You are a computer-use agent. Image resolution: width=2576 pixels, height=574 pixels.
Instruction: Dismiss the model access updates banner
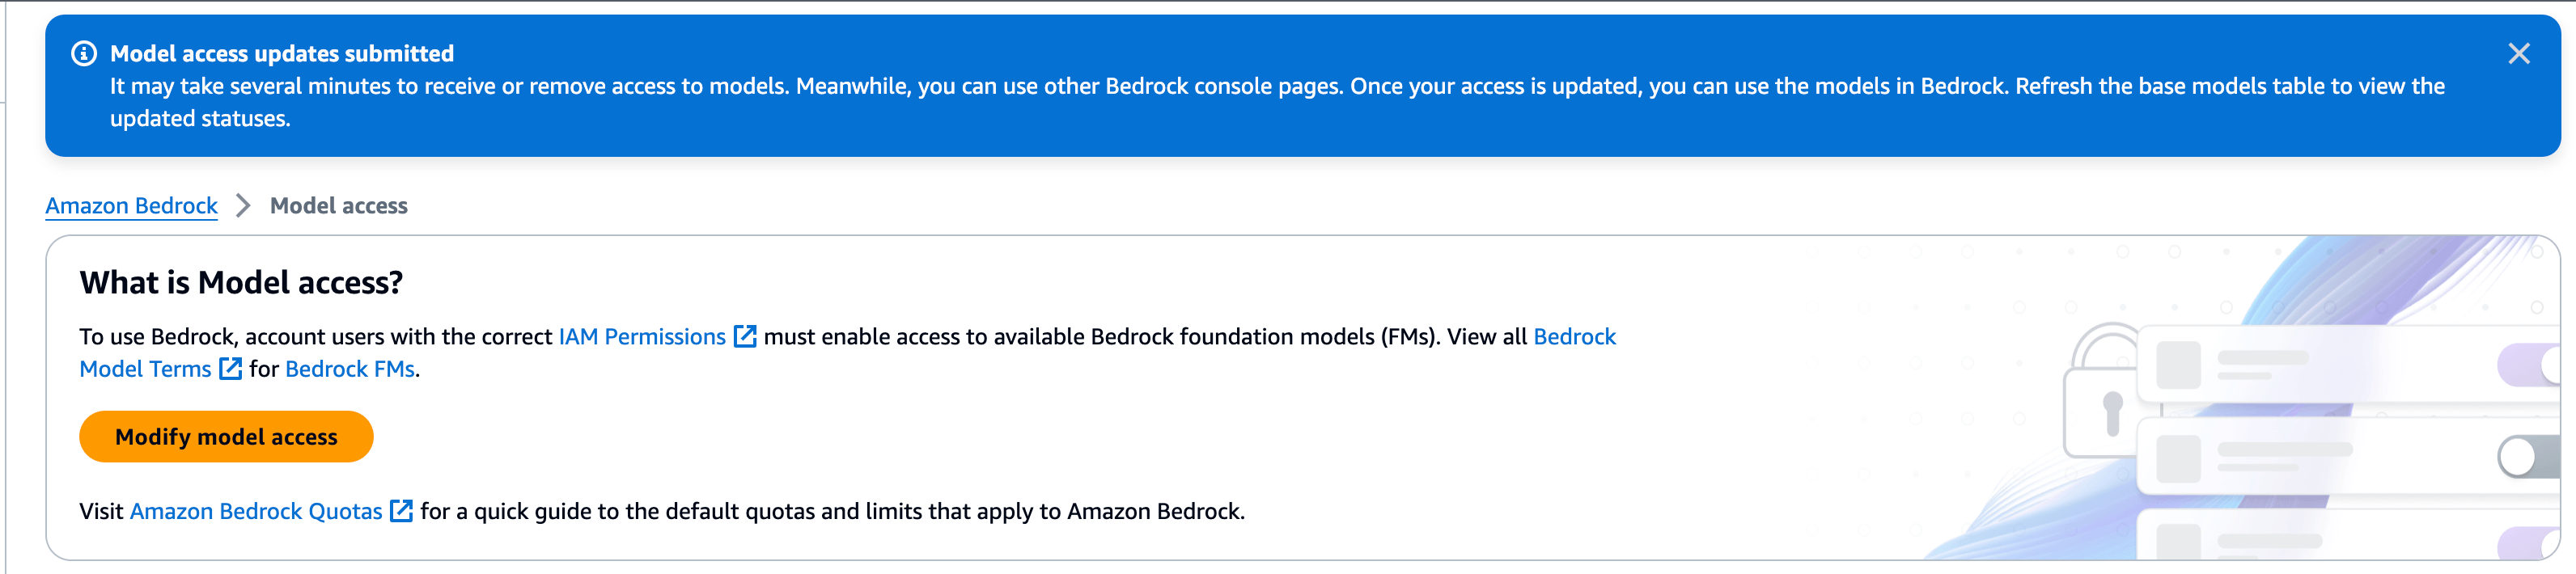click(2518, 54)
